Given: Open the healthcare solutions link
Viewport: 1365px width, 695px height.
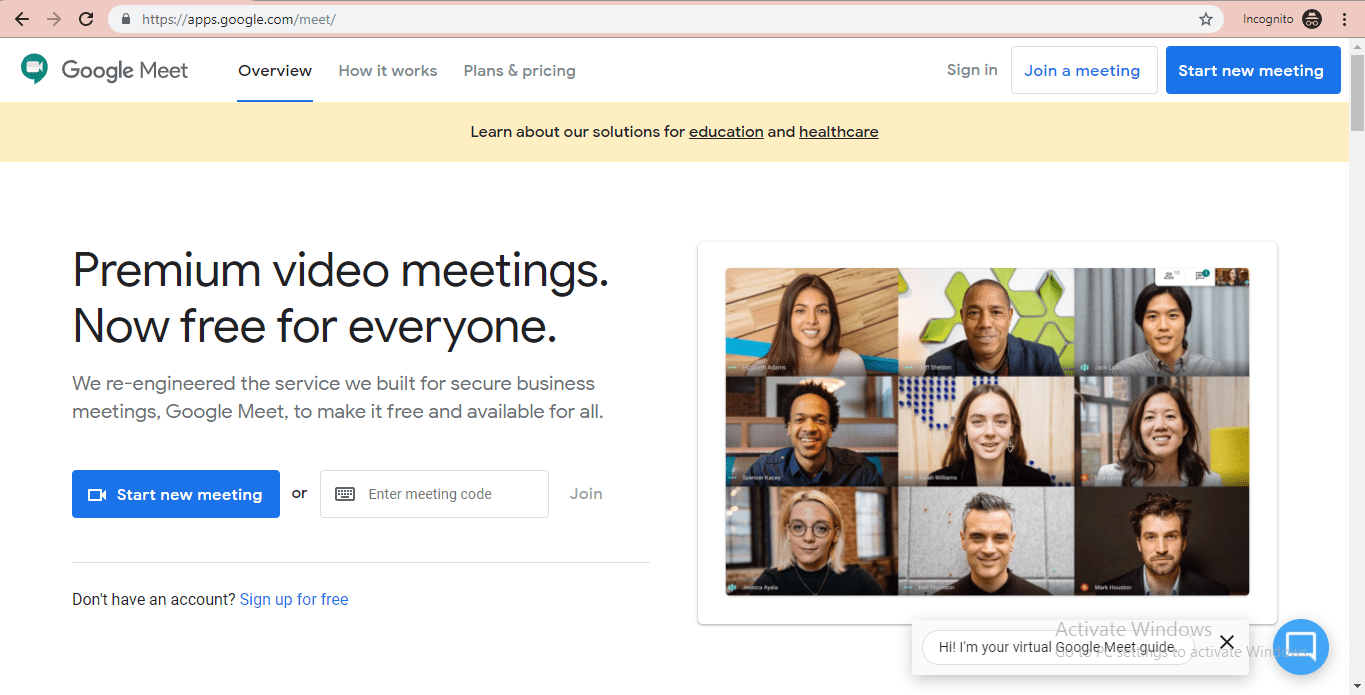Looking at the screenshot, I should (839, 132).
